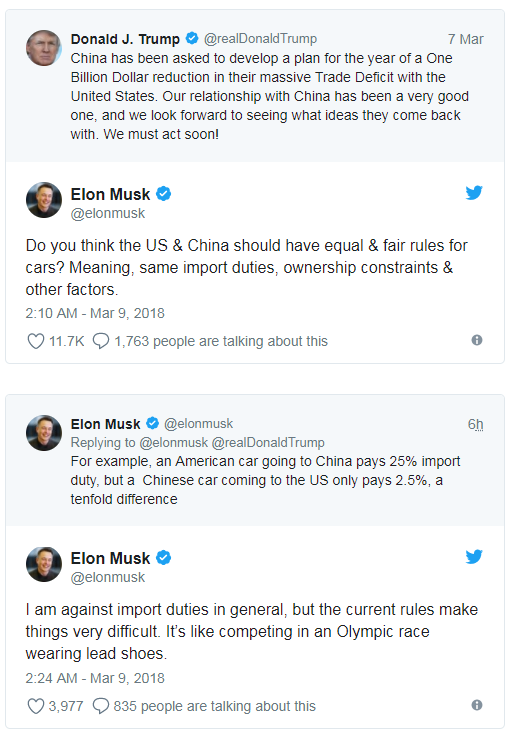Click Donald J. Trump's verified badge
Image resolution: width=512 pixels, height=740 pixels.
point(192,38)
